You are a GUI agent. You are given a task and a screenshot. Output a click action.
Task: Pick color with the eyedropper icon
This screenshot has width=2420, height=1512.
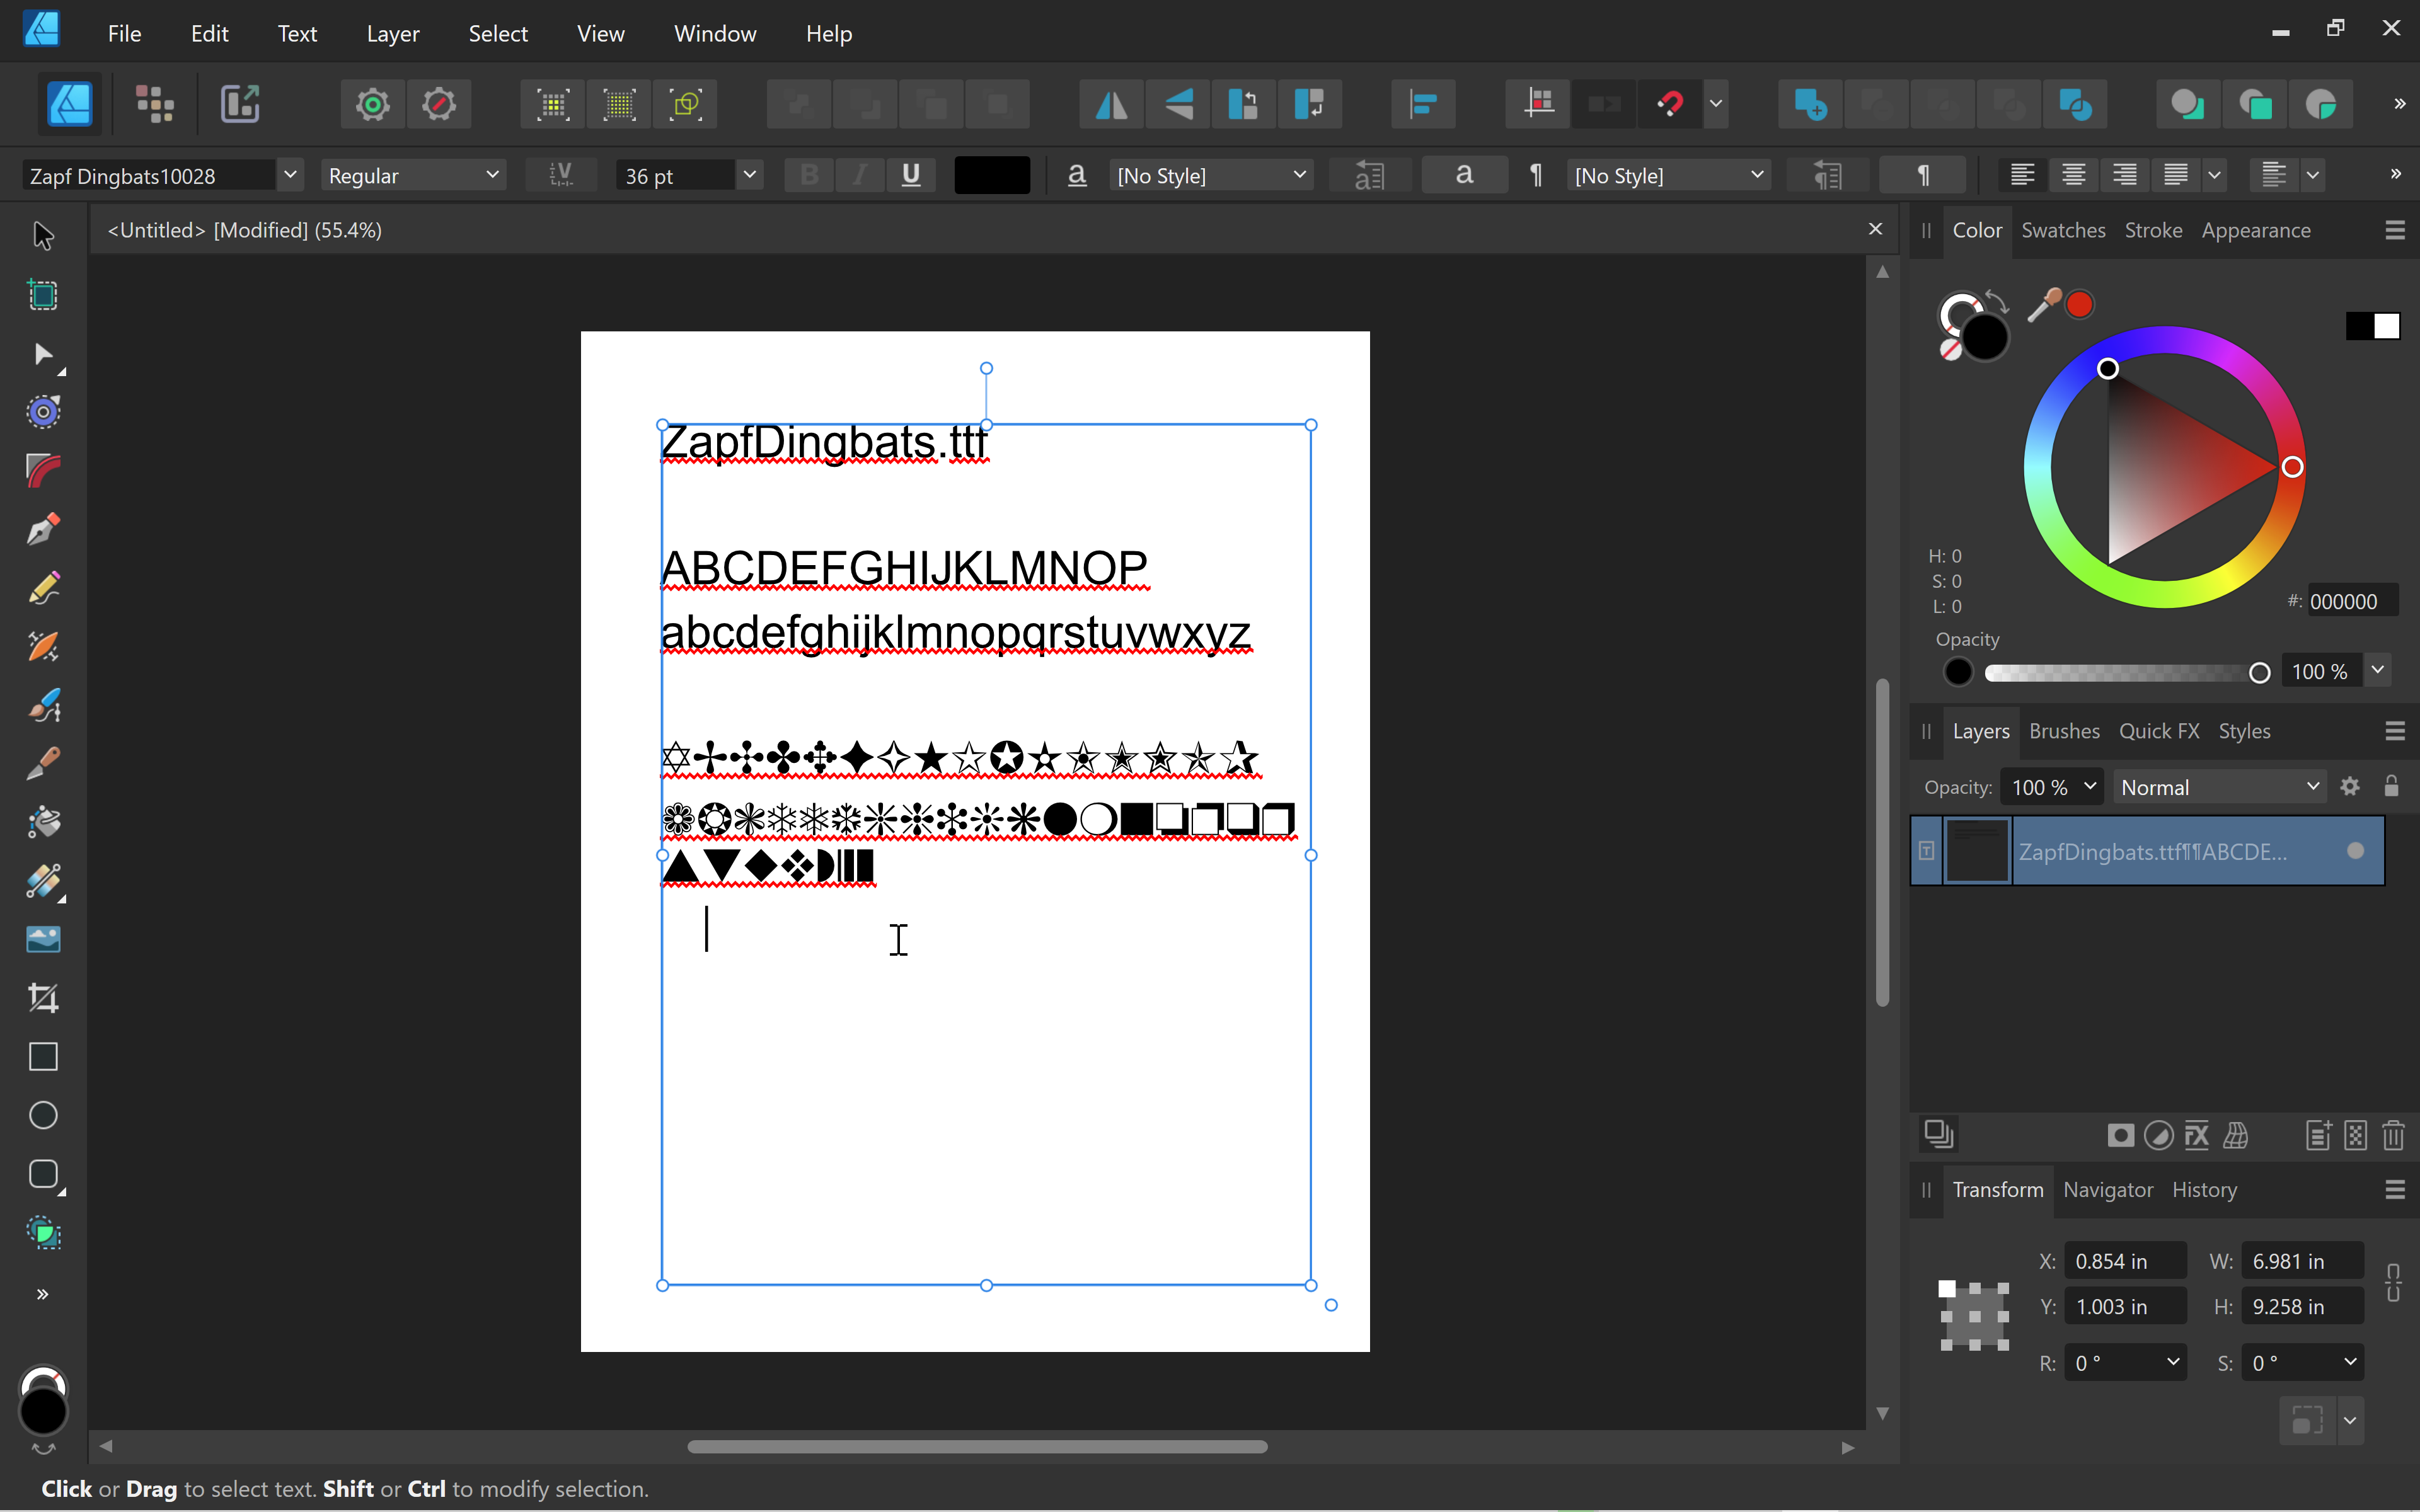click(x=2044, y=305)
